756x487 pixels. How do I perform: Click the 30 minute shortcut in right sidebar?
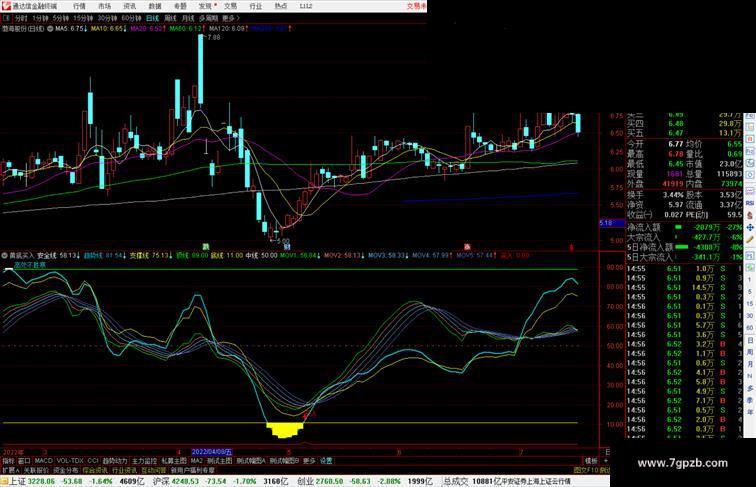coord(750,316)
